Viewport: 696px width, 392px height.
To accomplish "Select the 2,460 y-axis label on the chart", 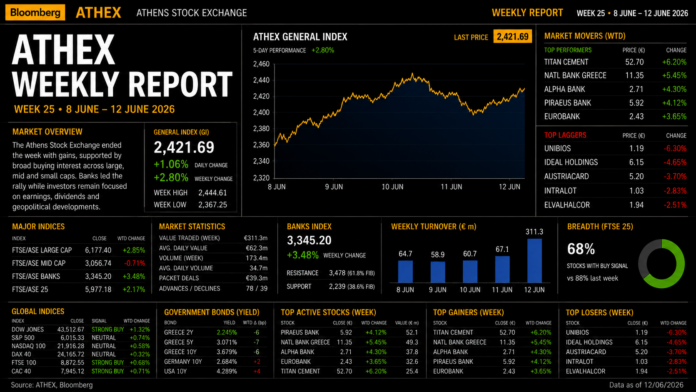I will pyautogui.click(x=261, y=64).
